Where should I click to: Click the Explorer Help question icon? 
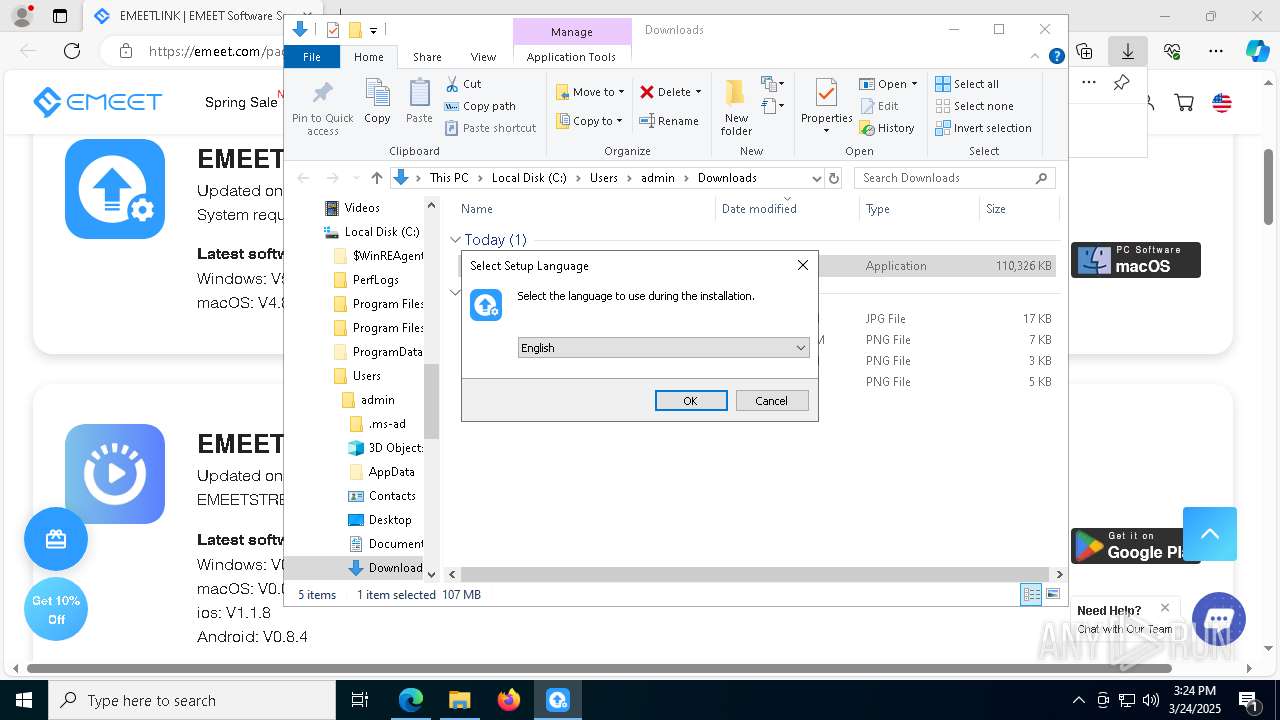(x=1056, y=57)
